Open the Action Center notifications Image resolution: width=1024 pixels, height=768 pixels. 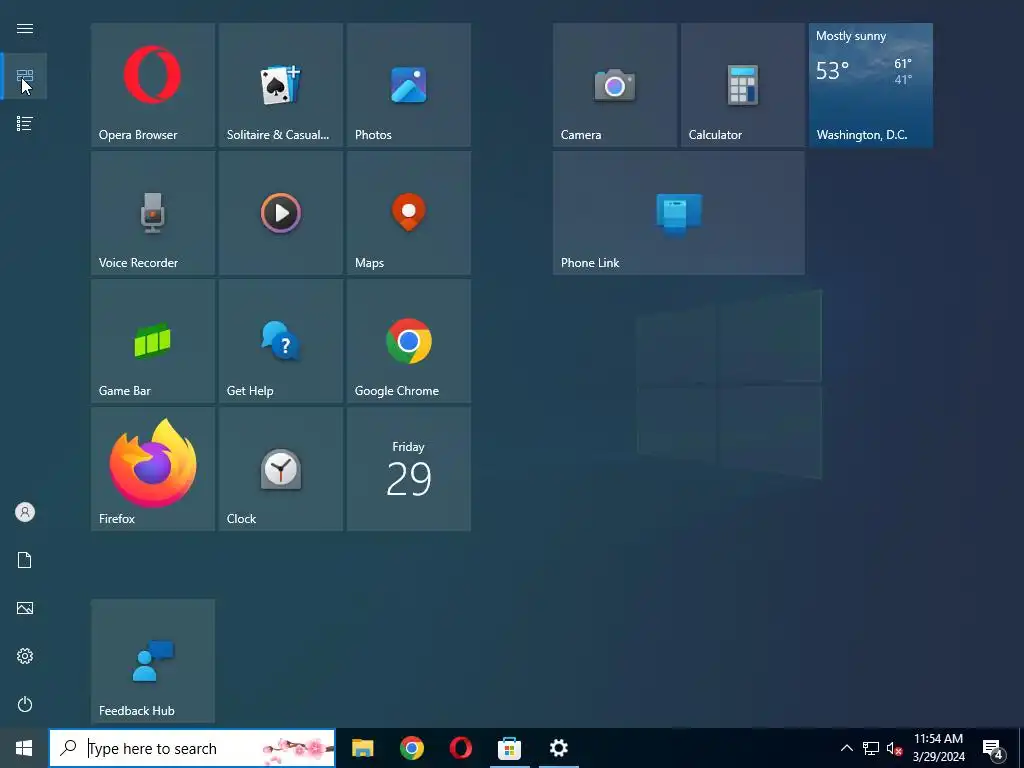(993, 748)
